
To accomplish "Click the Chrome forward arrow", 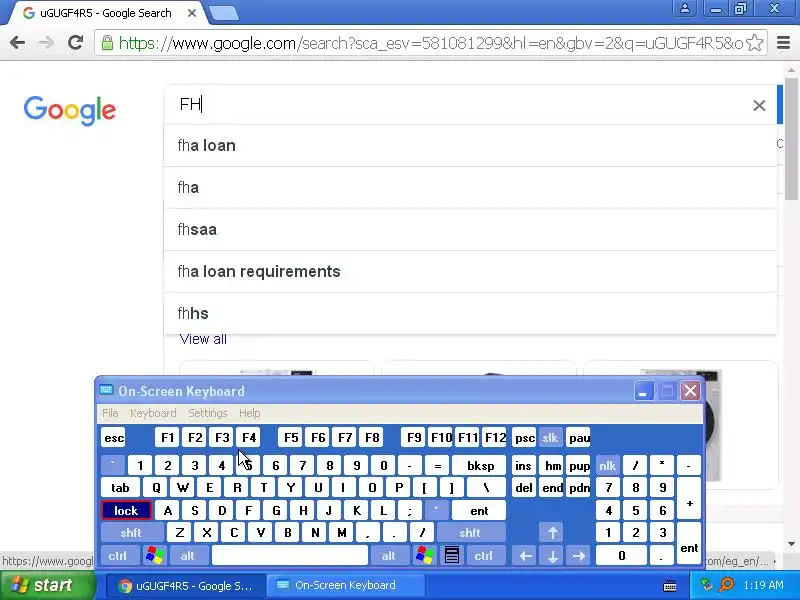I will (46, 43).
